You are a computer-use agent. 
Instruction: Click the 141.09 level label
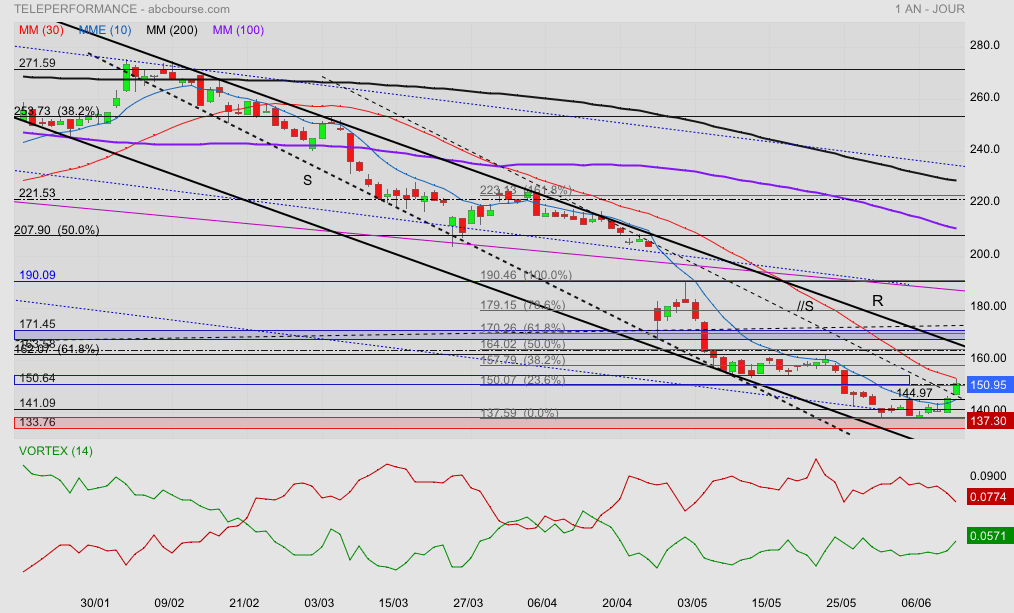(x=37, y=403)
